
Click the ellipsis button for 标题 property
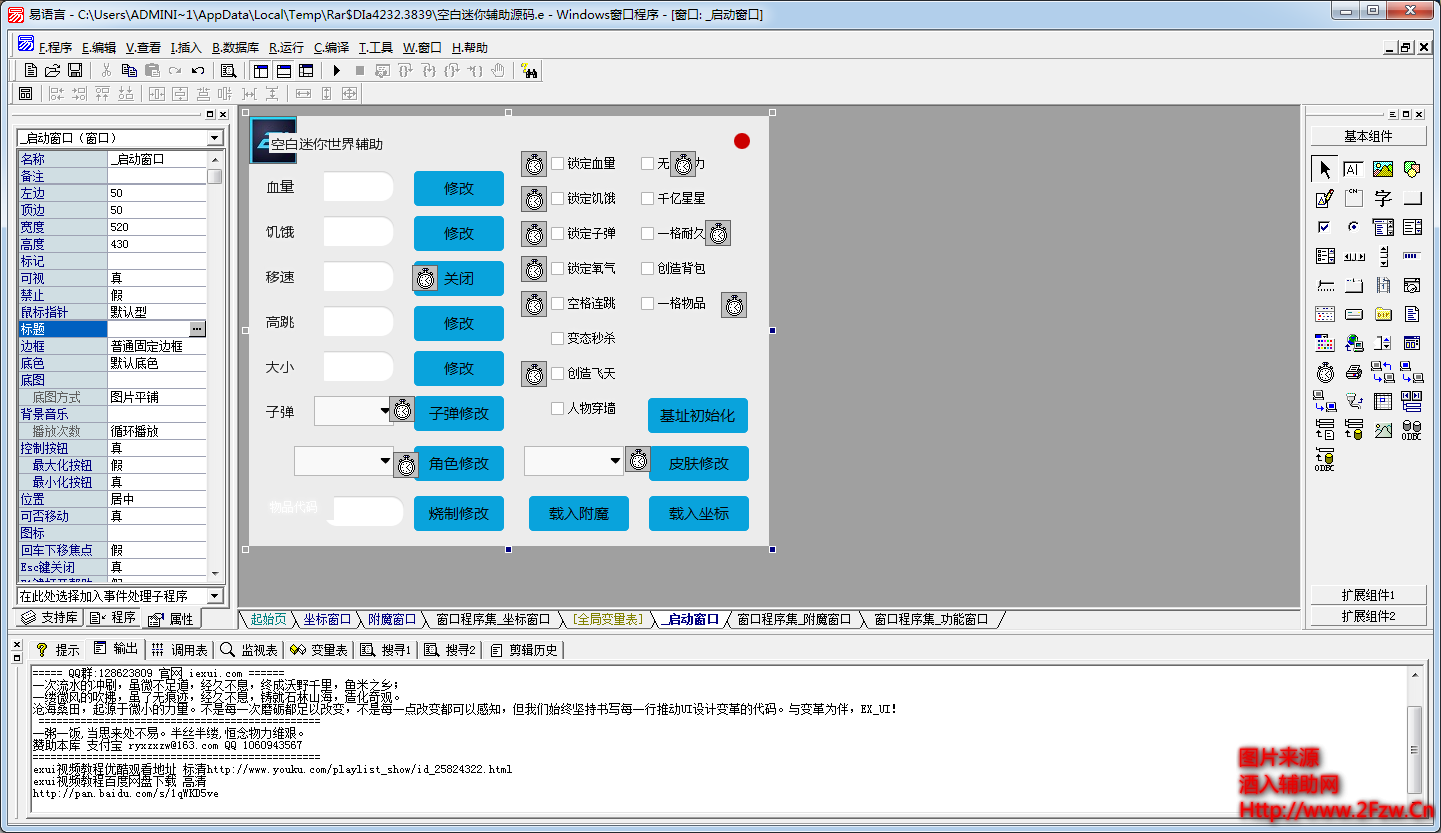[197, 328]
